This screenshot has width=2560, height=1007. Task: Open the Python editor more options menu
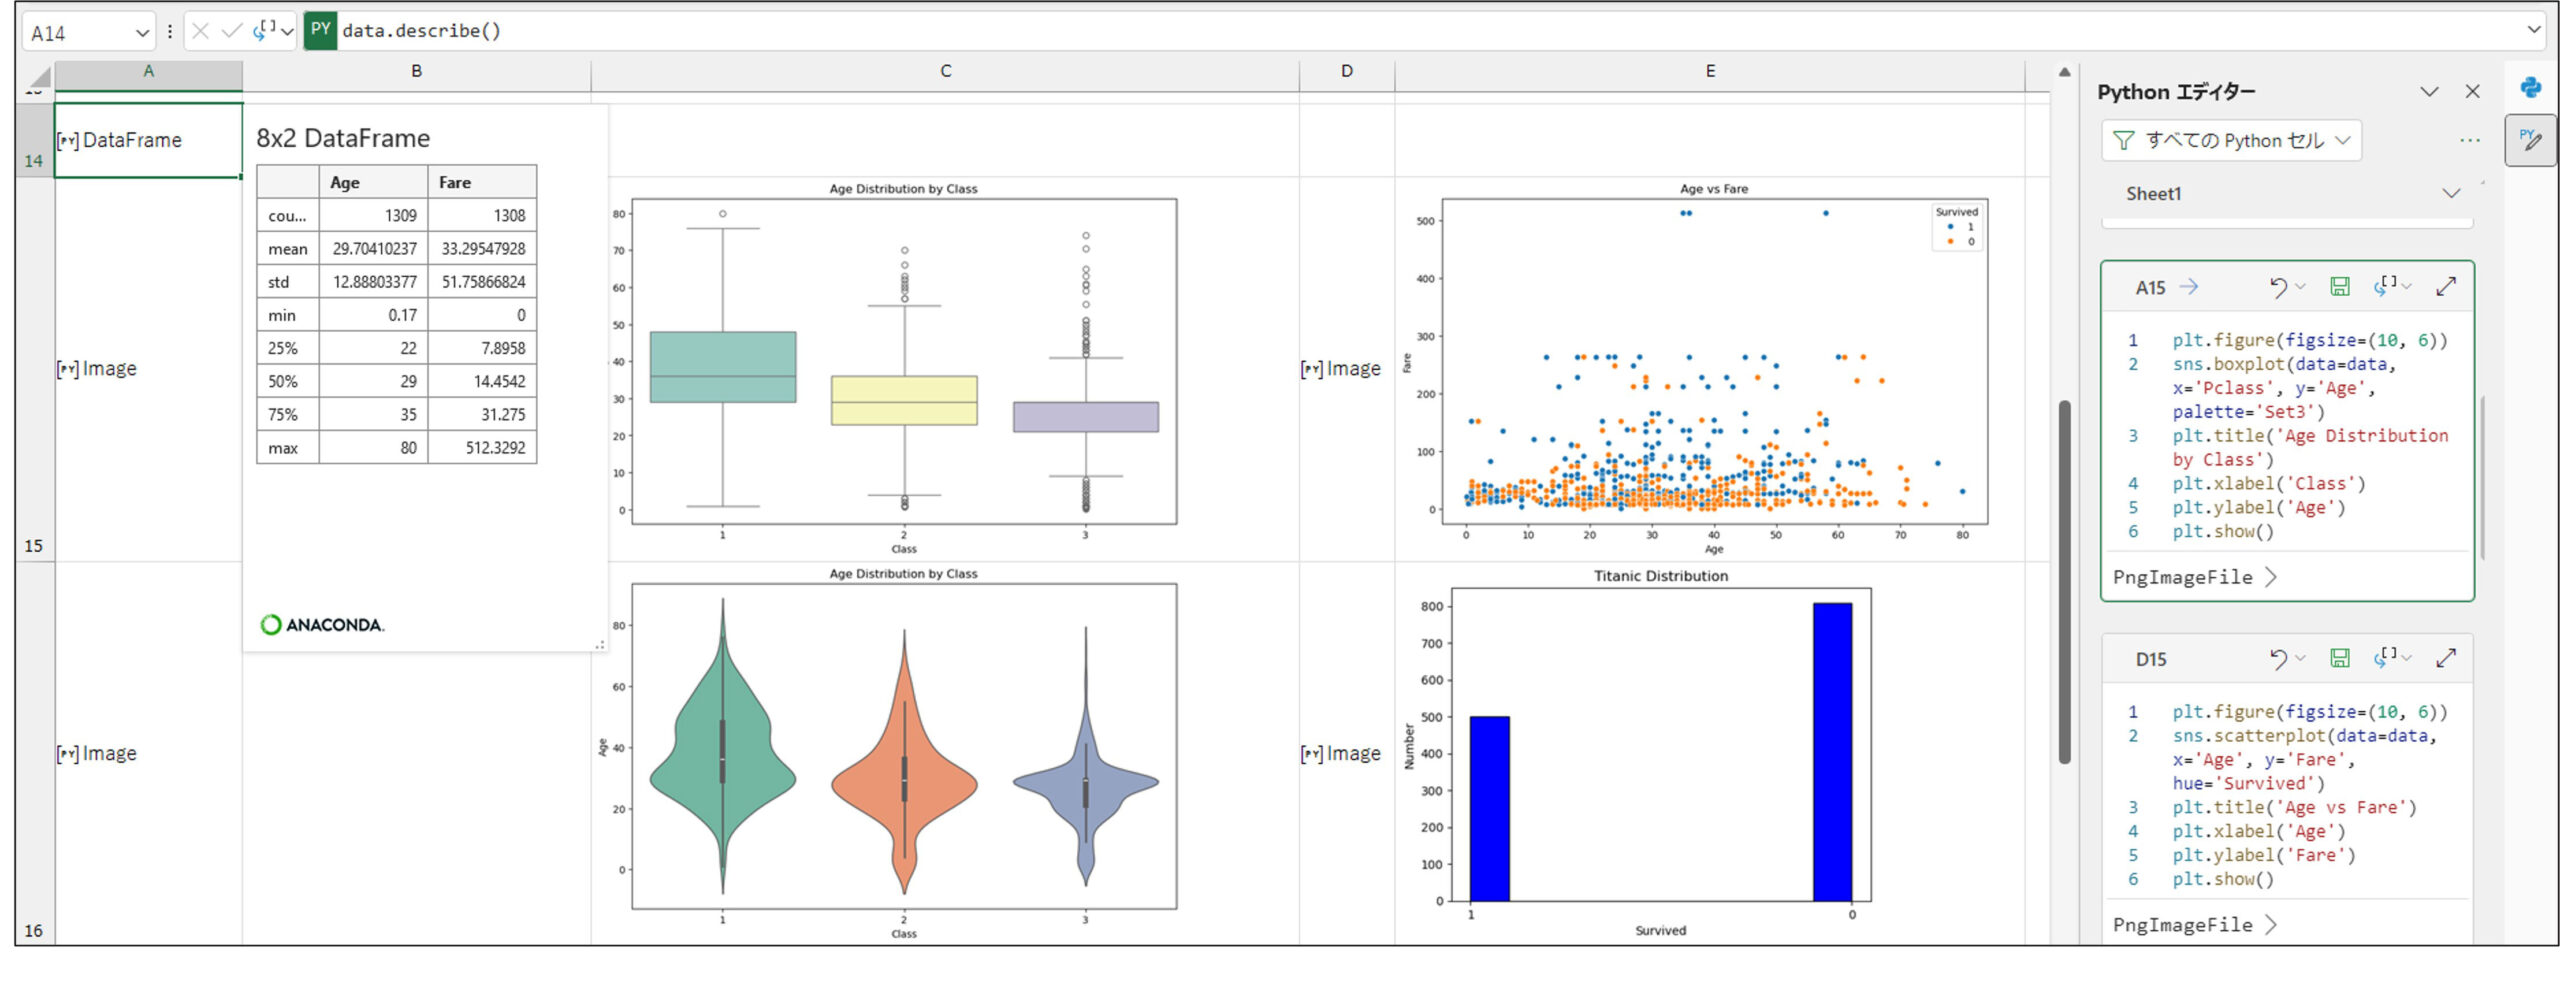pyautogui.click(x=2469, y=141)
